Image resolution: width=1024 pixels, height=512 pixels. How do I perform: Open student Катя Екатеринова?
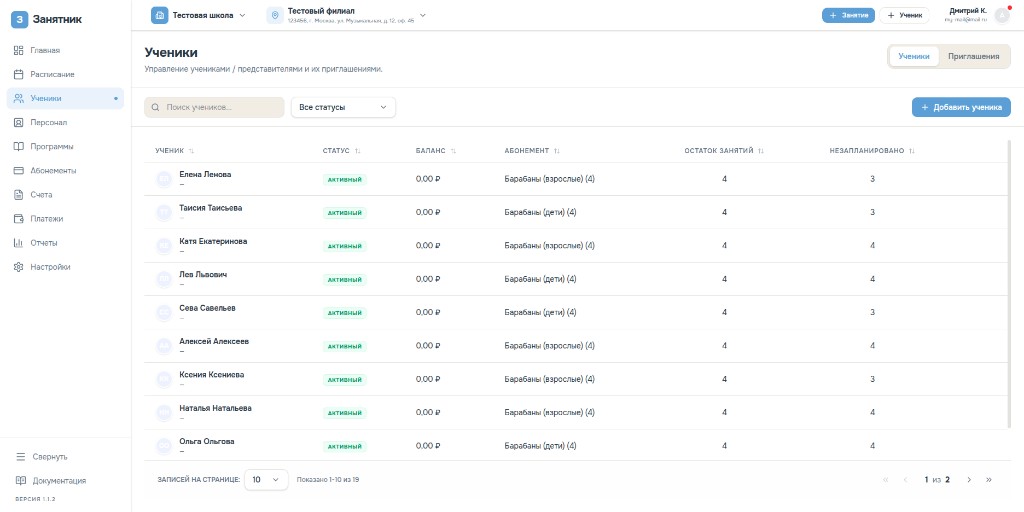click(x=213, y=242)
